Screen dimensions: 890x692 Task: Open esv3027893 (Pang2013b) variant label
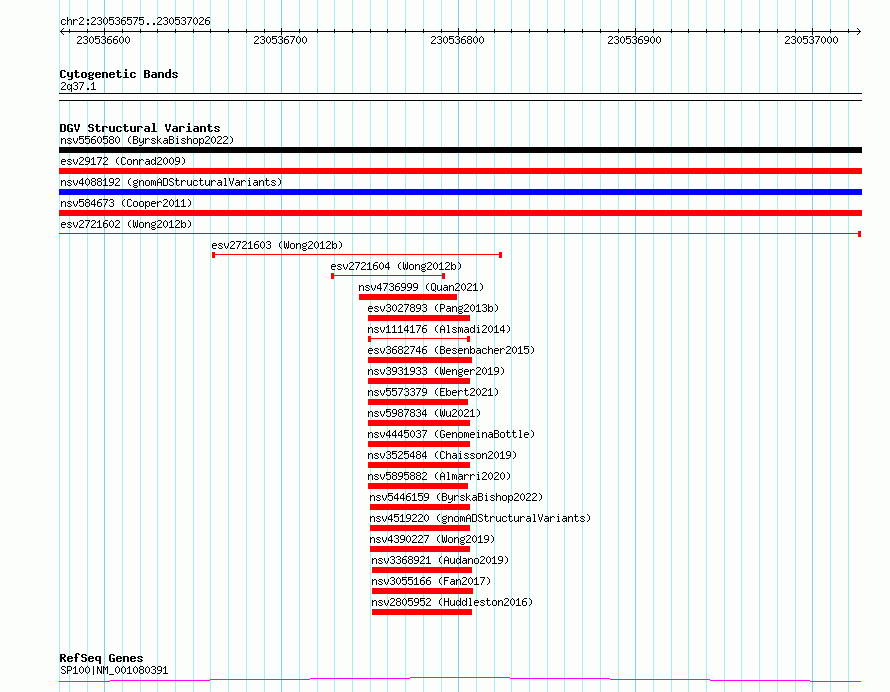[x=433, y=308]
